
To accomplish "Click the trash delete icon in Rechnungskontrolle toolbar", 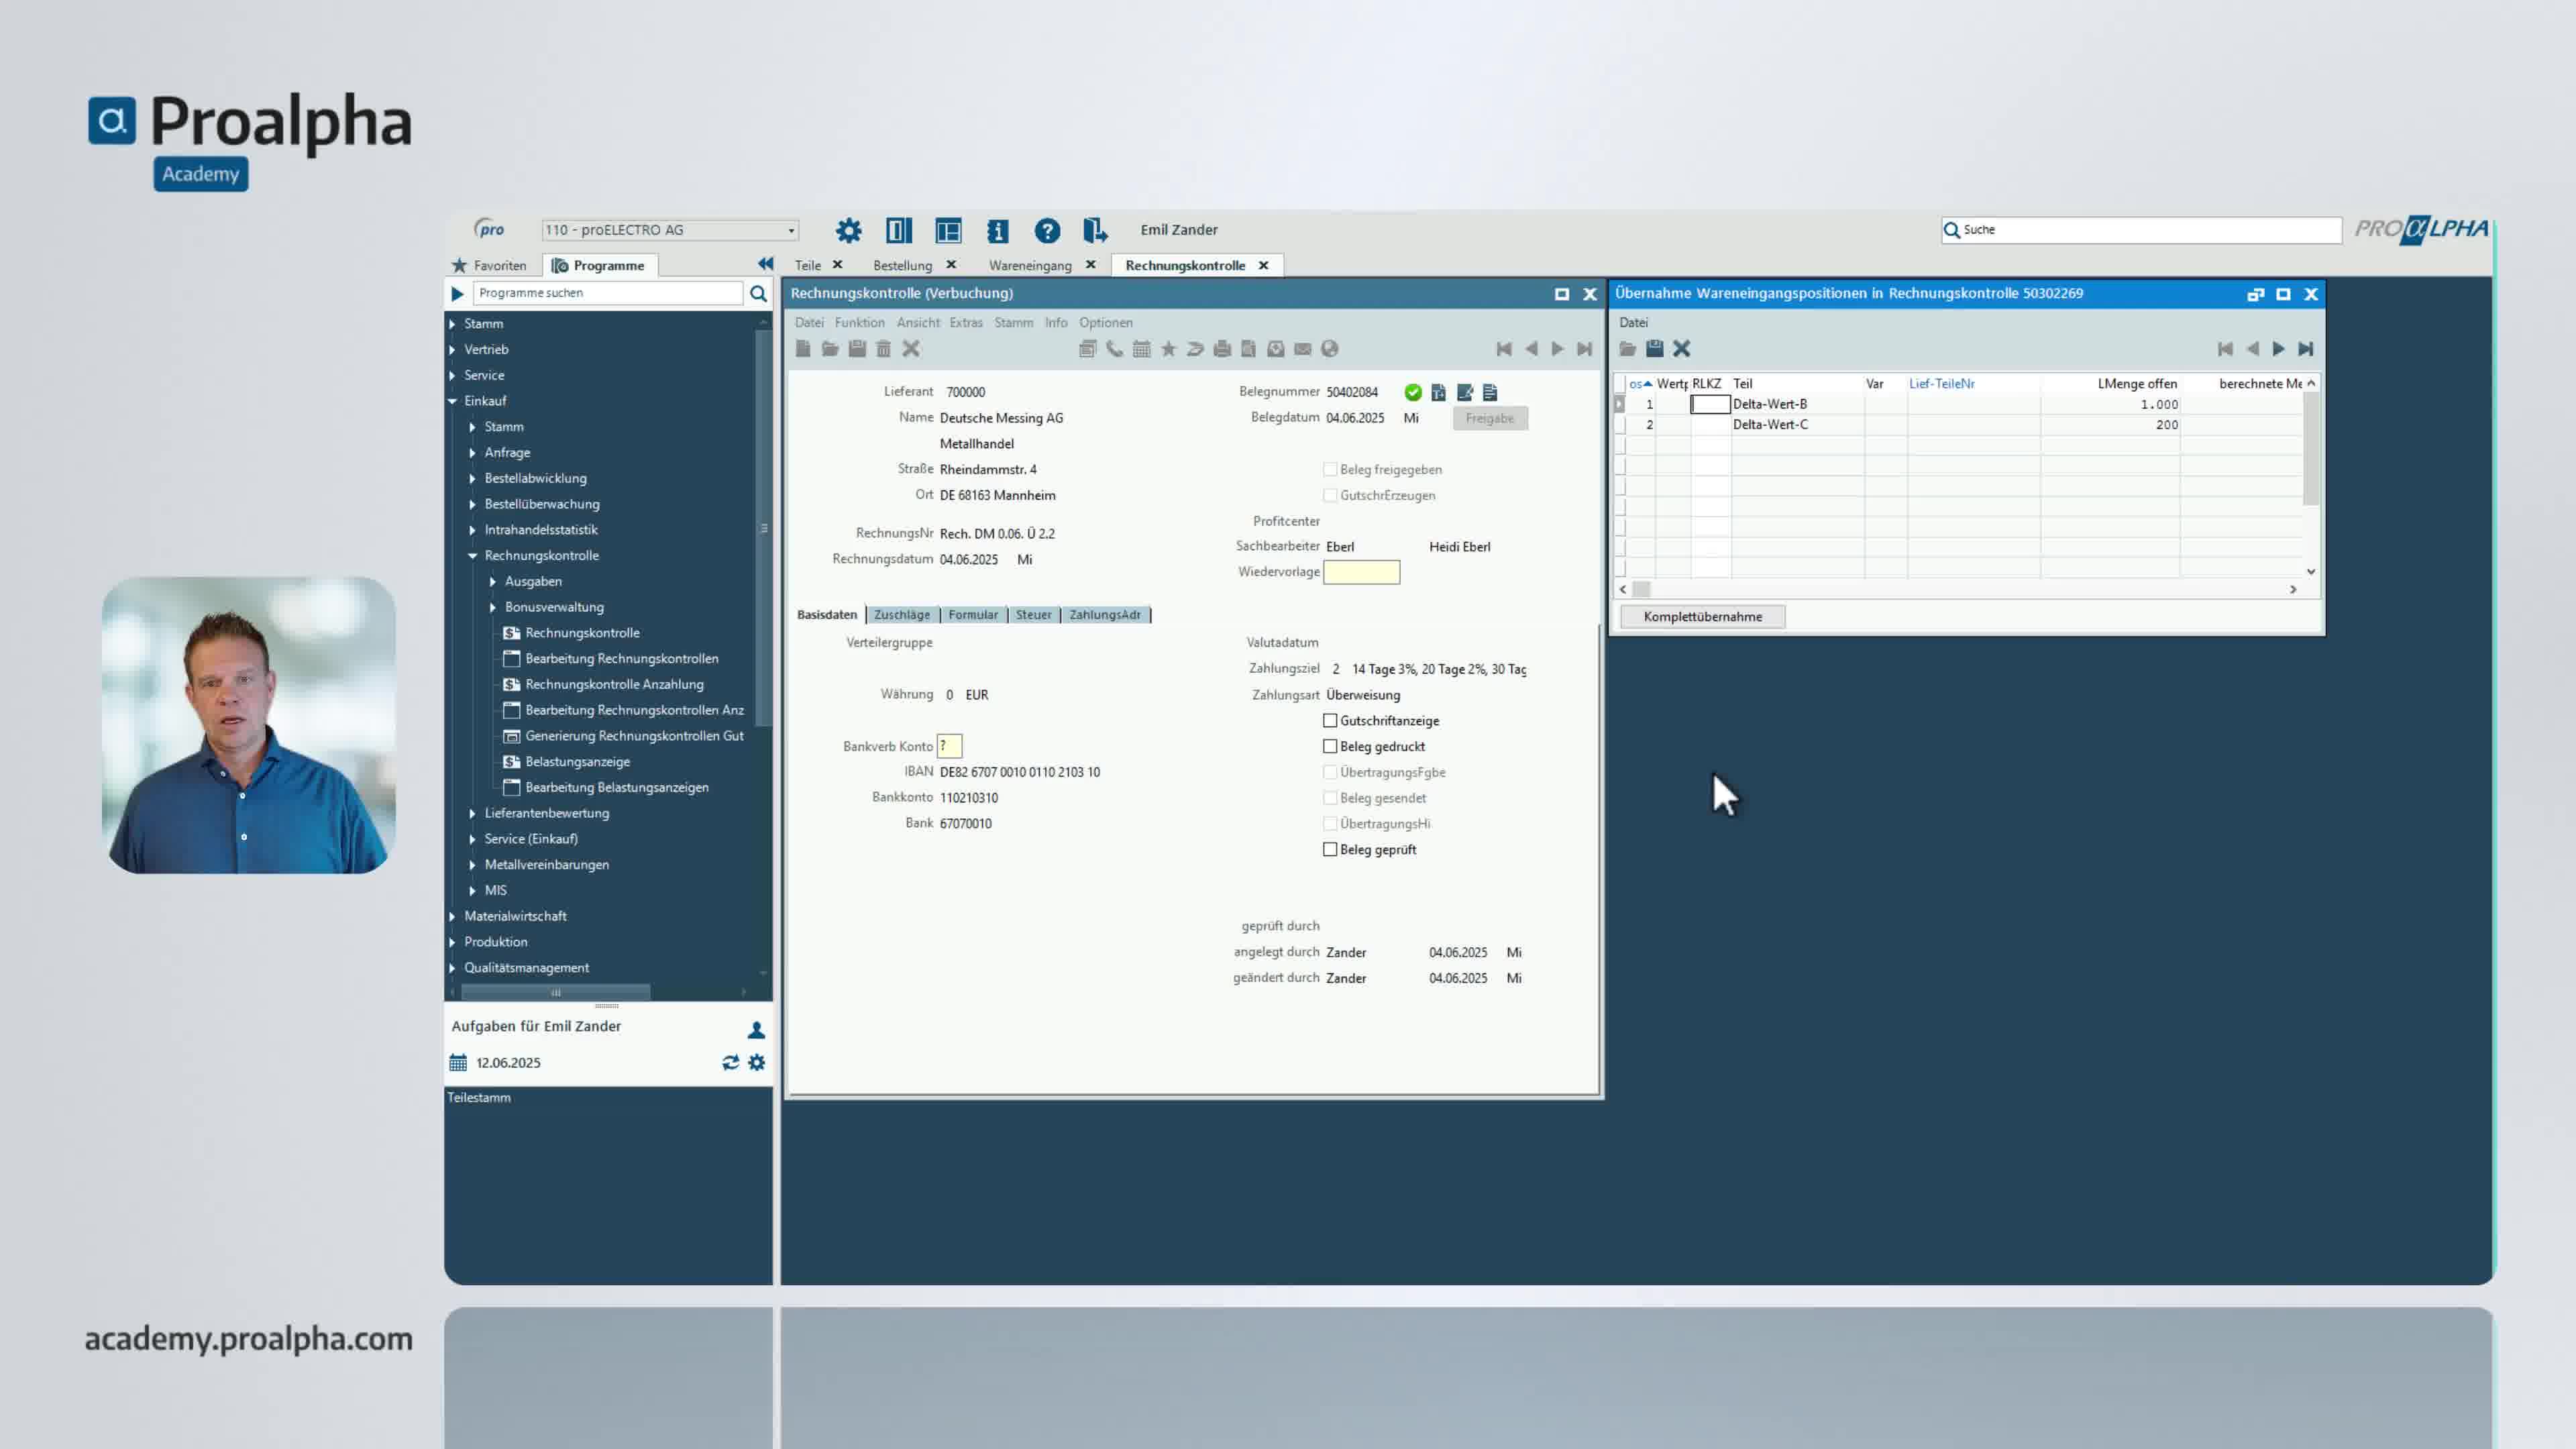I will 883,349.
